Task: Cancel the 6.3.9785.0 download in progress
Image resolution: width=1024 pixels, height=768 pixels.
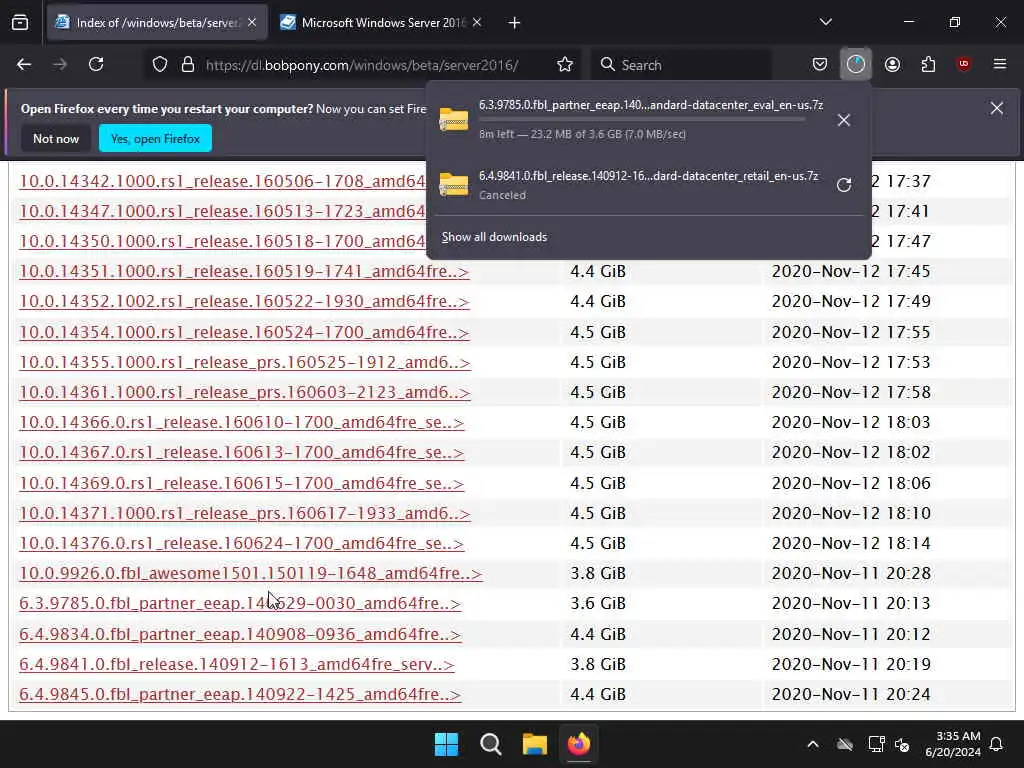Action: (x=844, y=120)
